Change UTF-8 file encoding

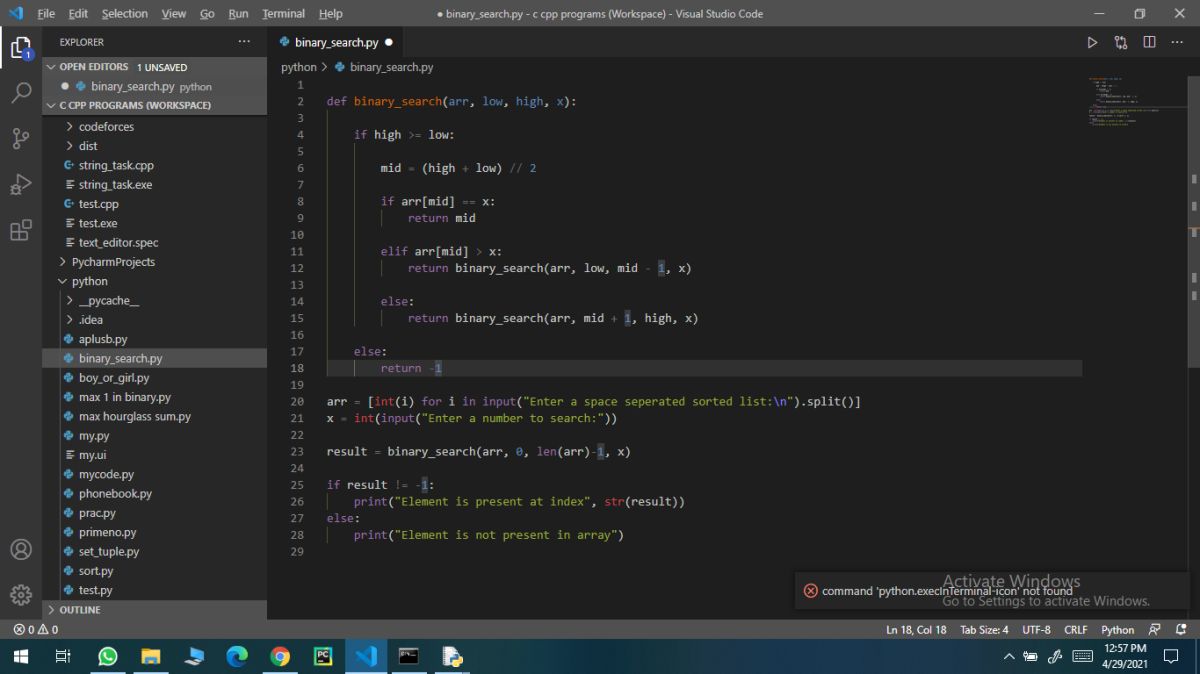coord(1036,630)
